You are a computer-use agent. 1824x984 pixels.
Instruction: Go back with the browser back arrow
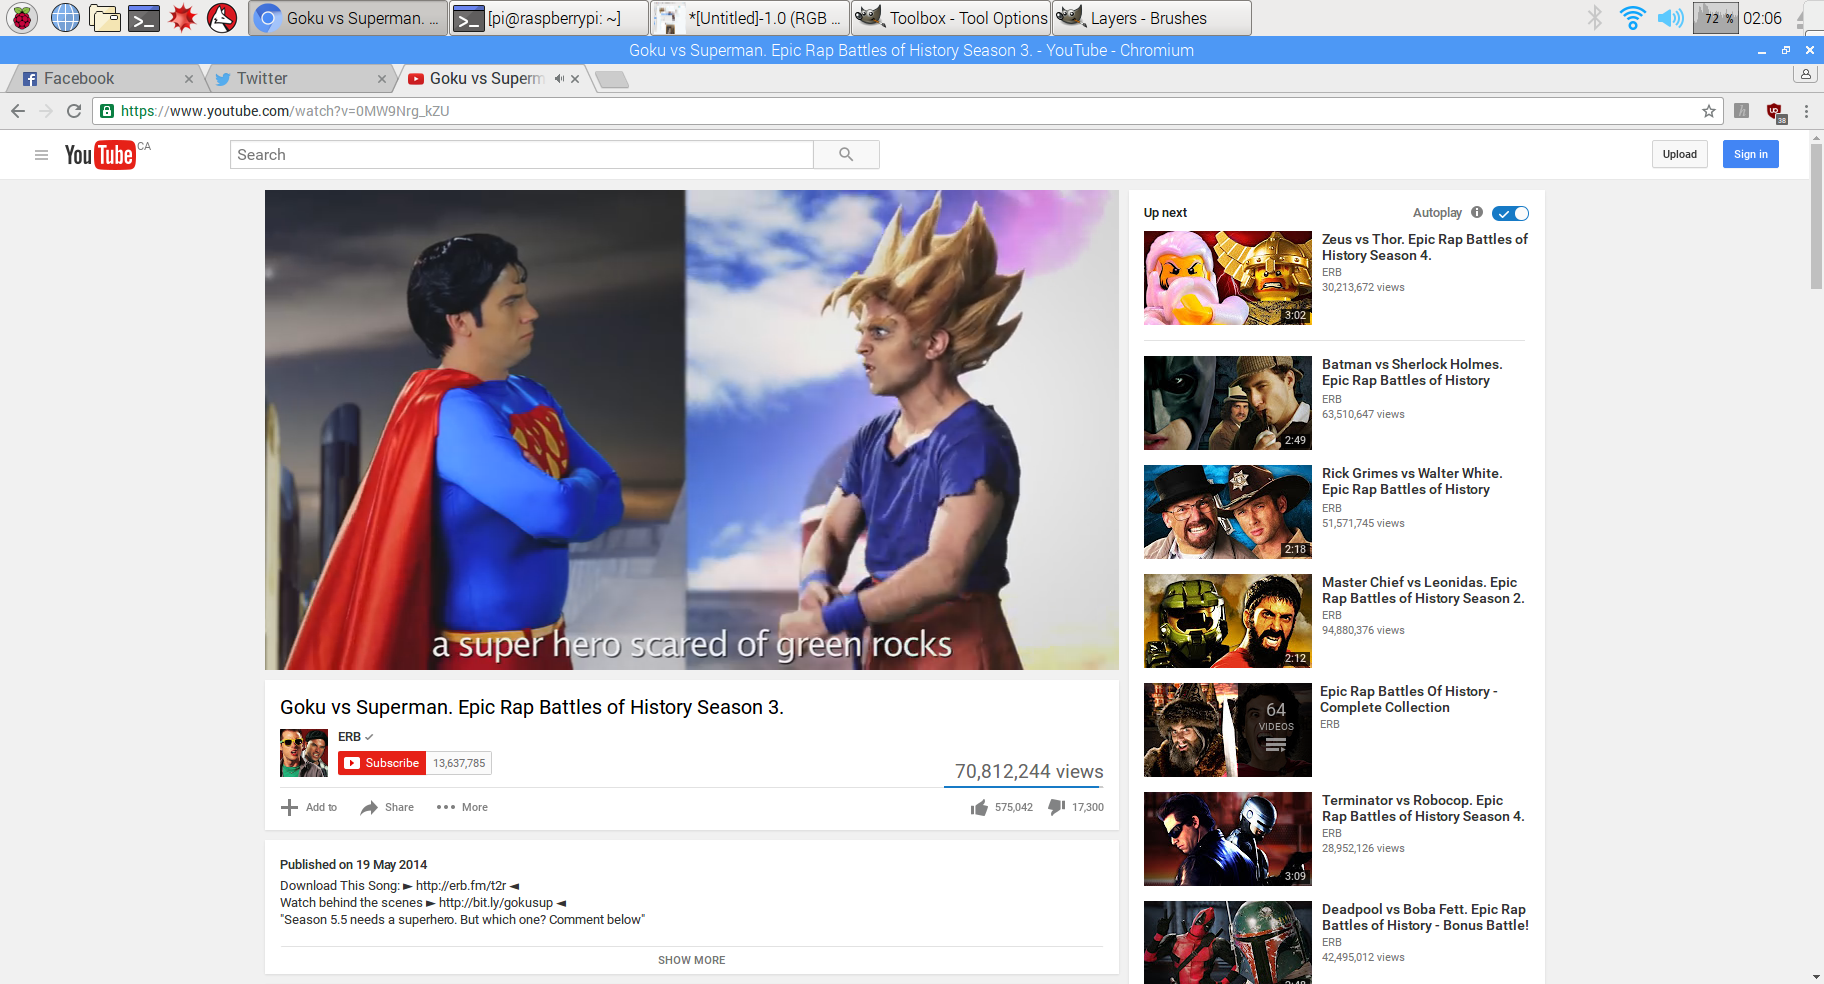18,111
